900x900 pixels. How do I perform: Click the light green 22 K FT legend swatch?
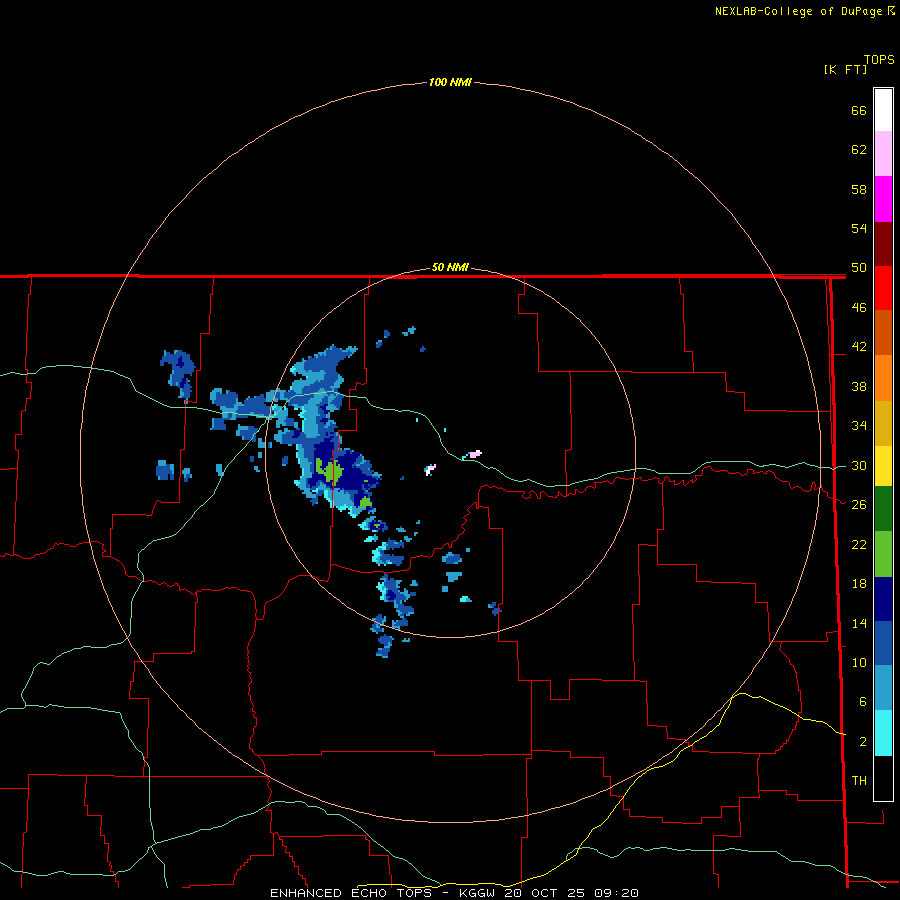pyautogui.click(x=883, y=554)
